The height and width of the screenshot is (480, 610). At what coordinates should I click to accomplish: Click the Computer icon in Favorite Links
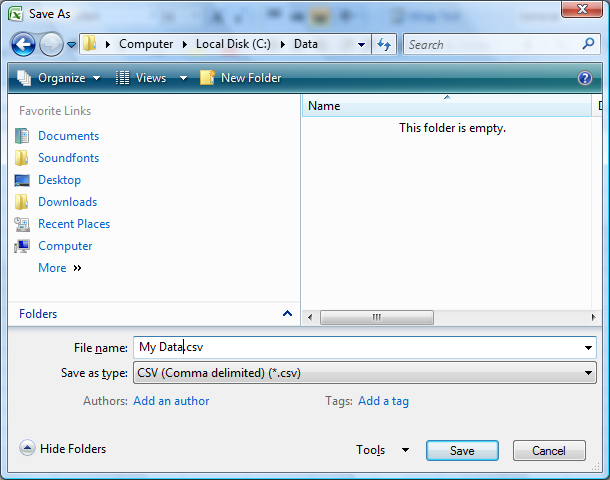click(x=22, y=247)
